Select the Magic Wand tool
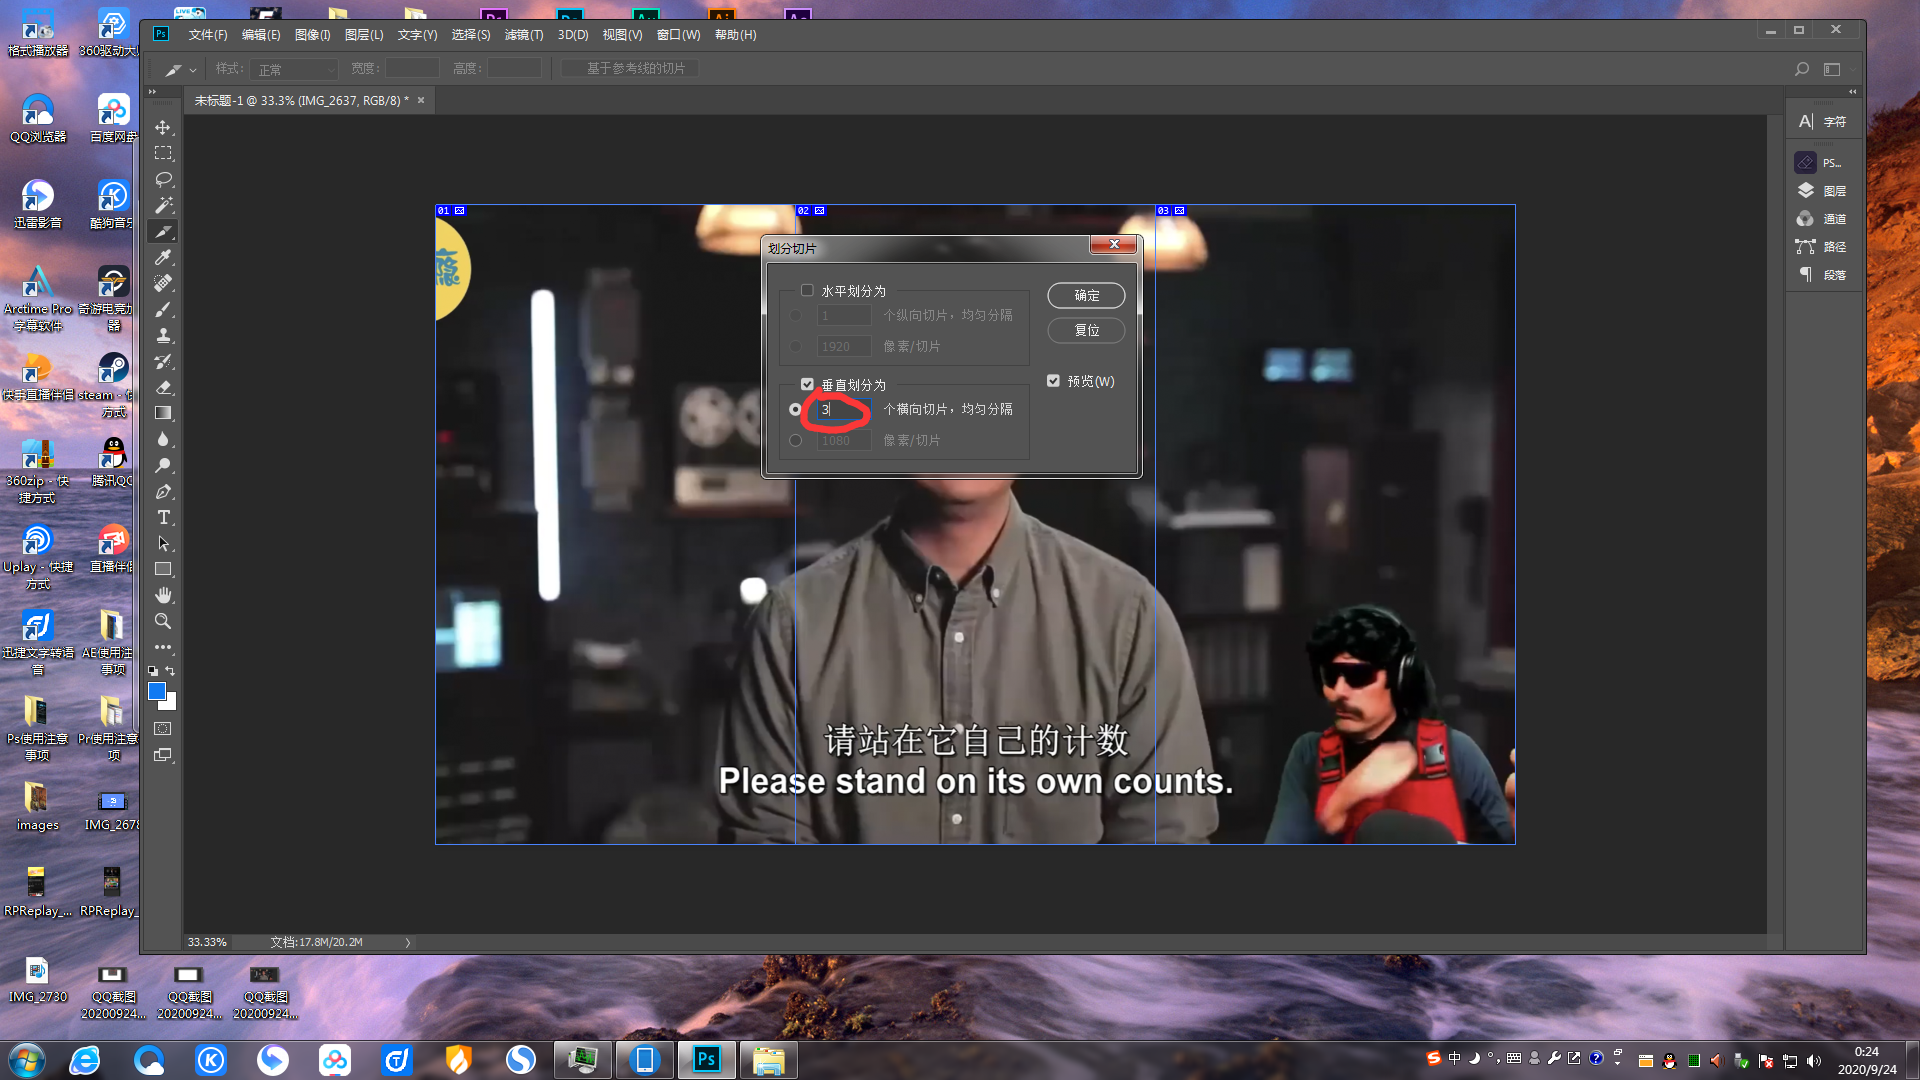The image size is (1920, 1080). [x=163, y=205]
